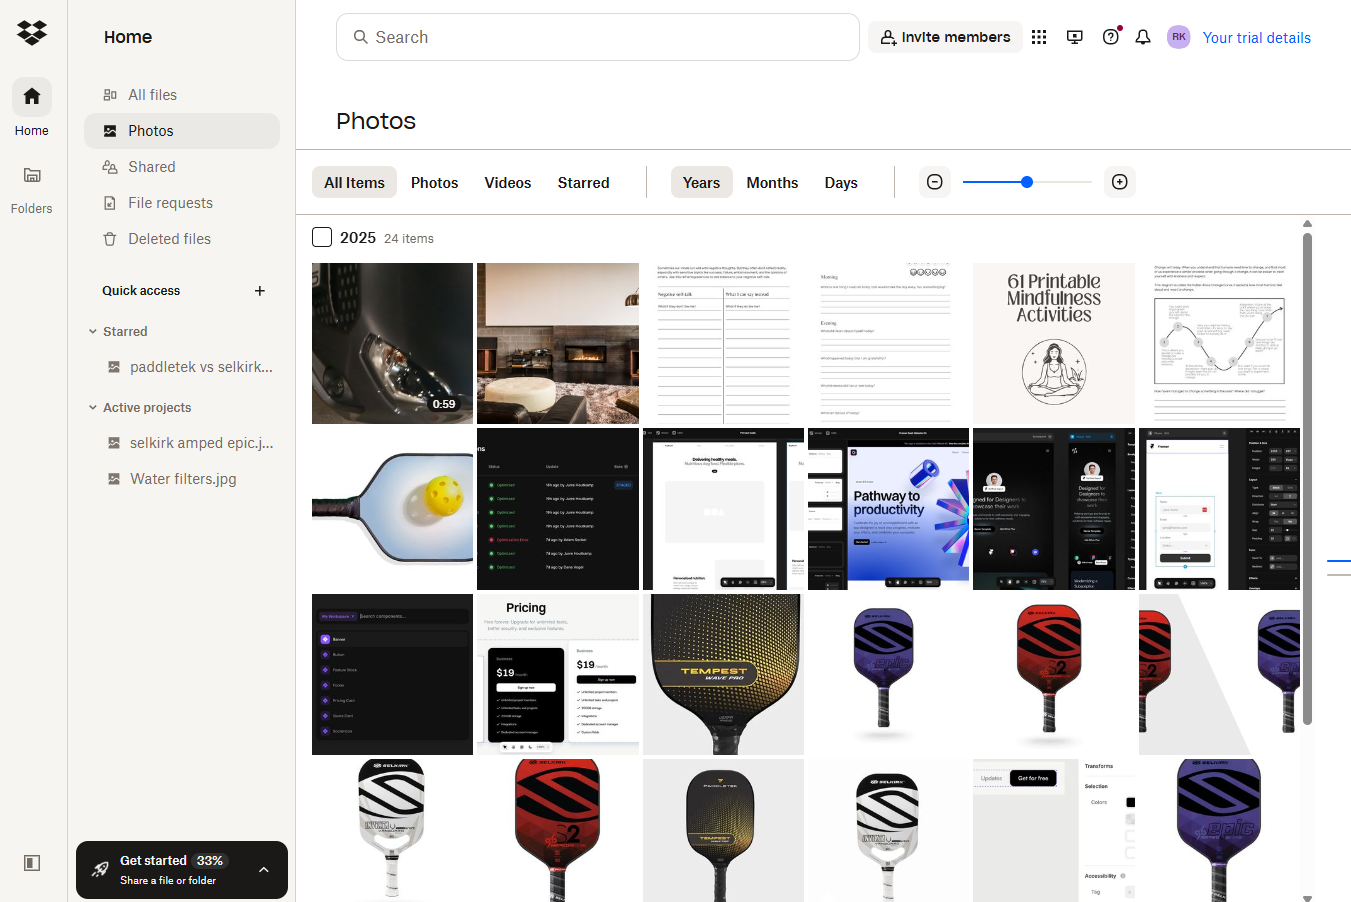Add a Quick access item with plus icon
The image size is (1351, 902).
click(260, 291)
